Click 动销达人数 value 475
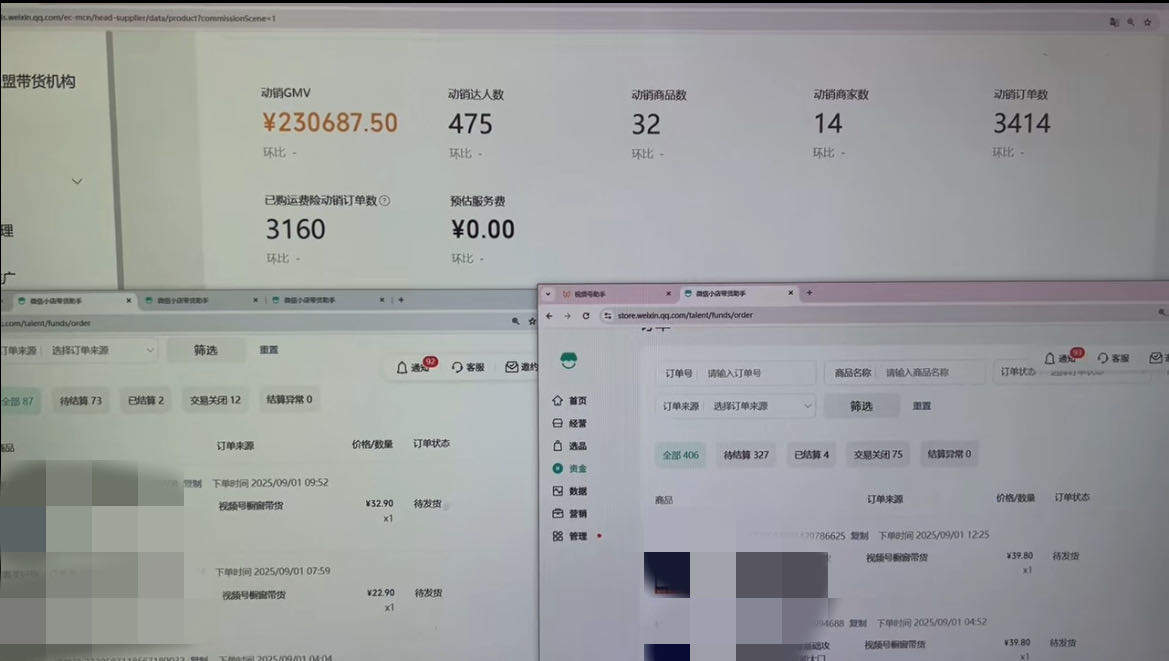This screenshot has height=661, width=1169. pyautogui.click(x=470, y=124)
